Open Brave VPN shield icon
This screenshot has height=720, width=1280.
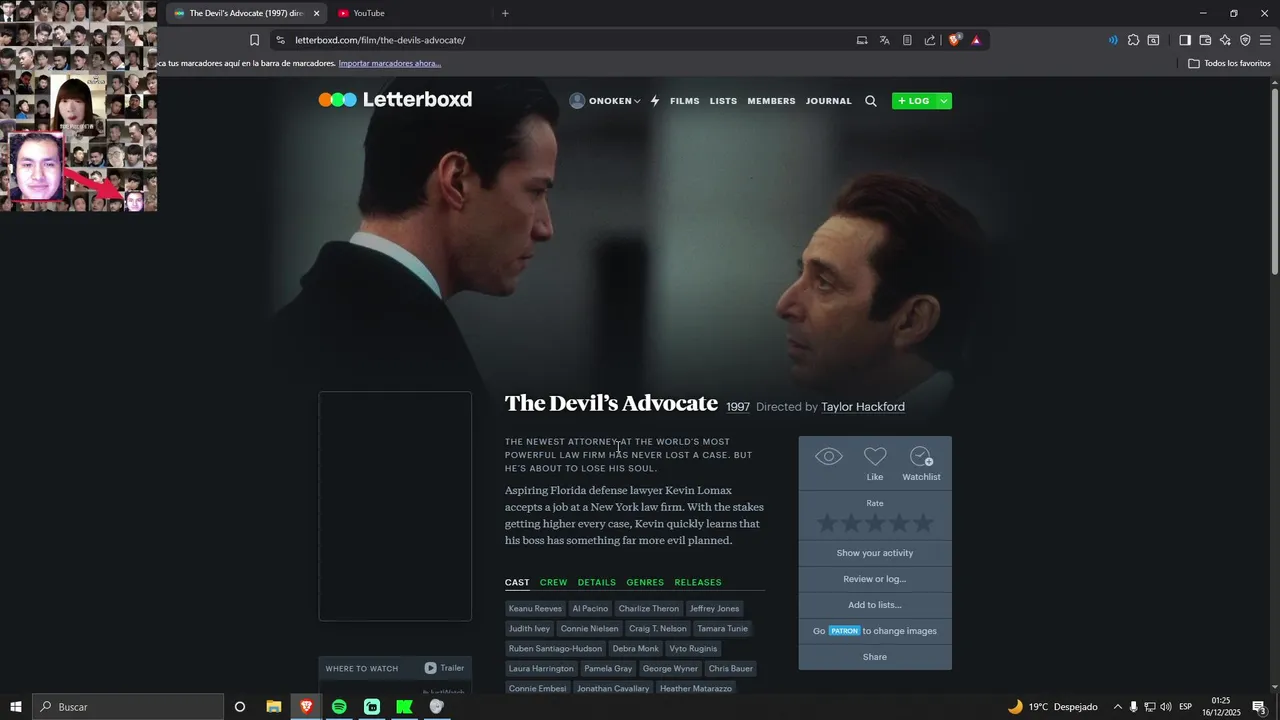coord(1245,40)
